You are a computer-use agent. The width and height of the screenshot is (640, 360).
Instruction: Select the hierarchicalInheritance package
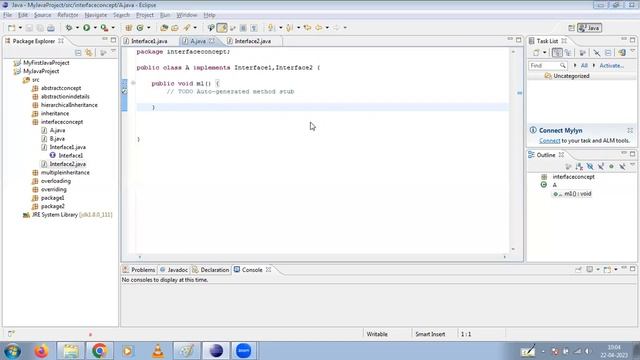(x=69, y=105)
